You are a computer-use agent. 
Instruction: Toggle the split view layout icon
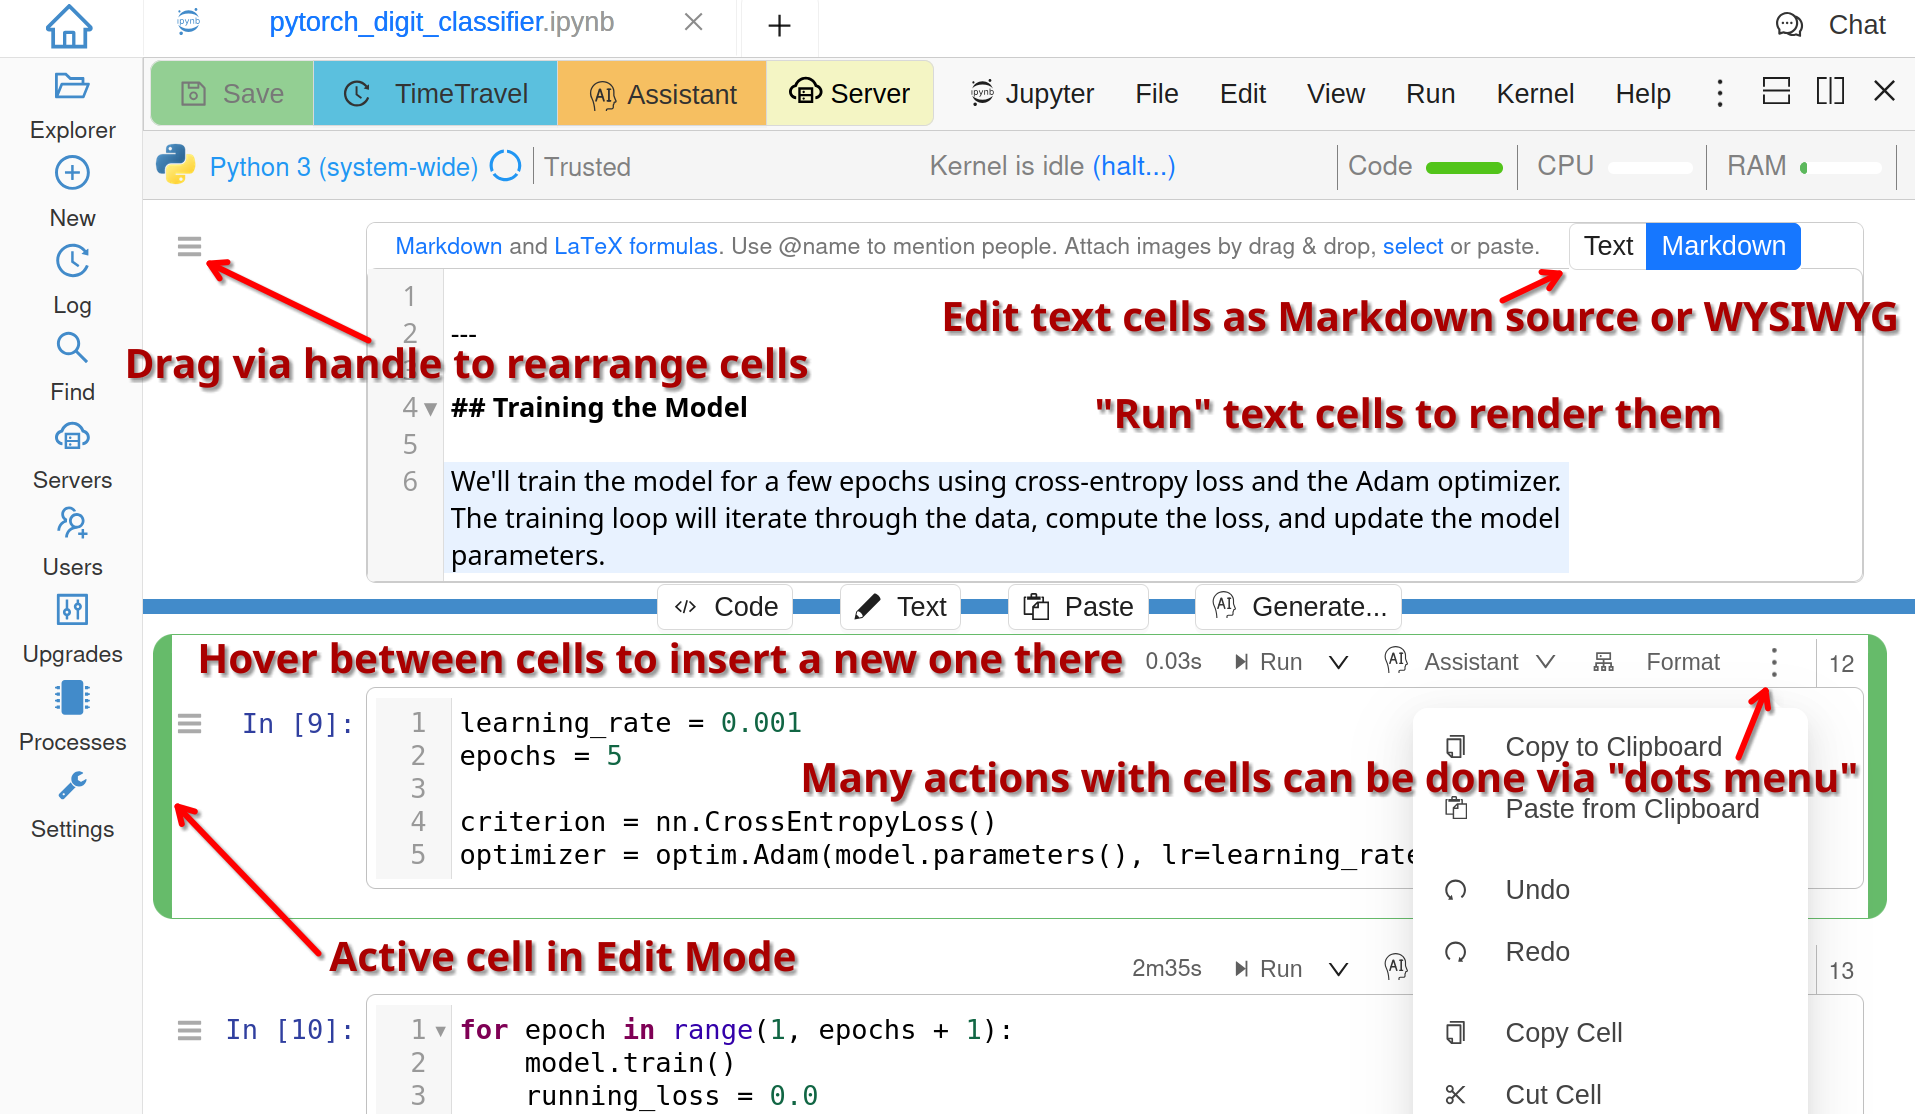[1830, 92]
